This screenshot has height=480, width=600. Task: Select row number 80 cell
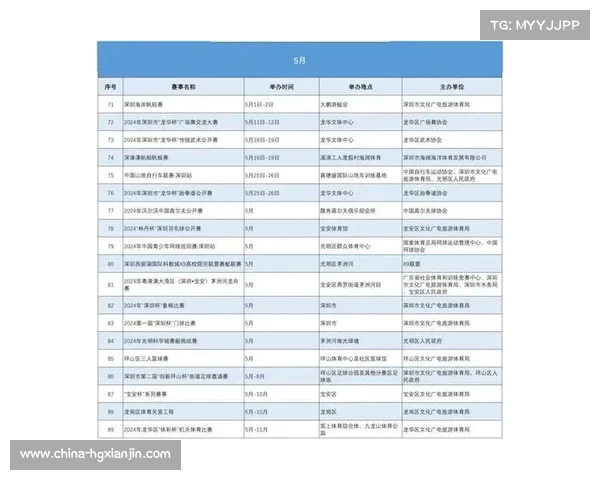[x=110, y=264]
